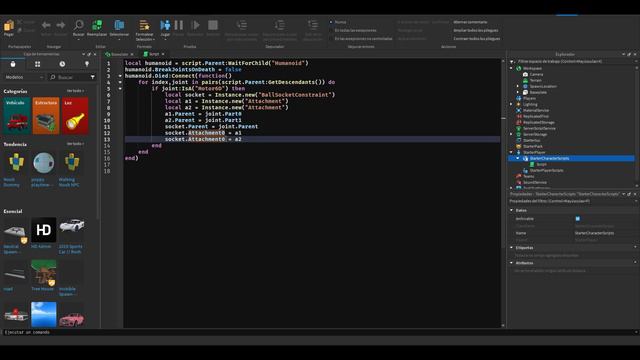Select StarterPack in the Explorer

point(530,147)
